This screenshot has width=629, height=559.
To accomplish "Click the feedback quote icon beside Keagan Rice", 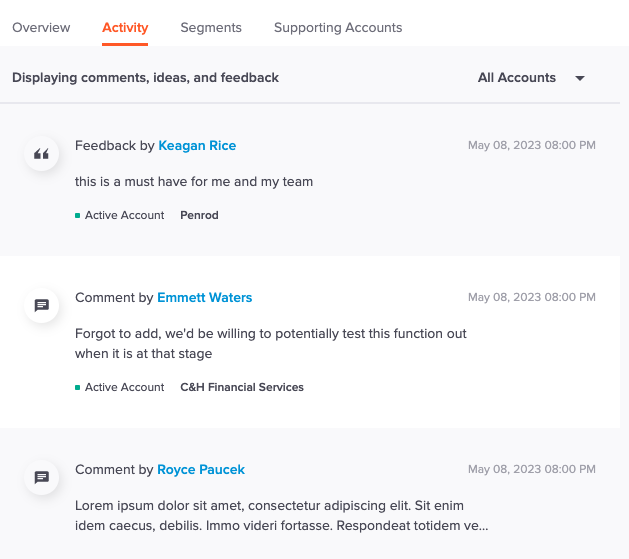I will [41, 154].
